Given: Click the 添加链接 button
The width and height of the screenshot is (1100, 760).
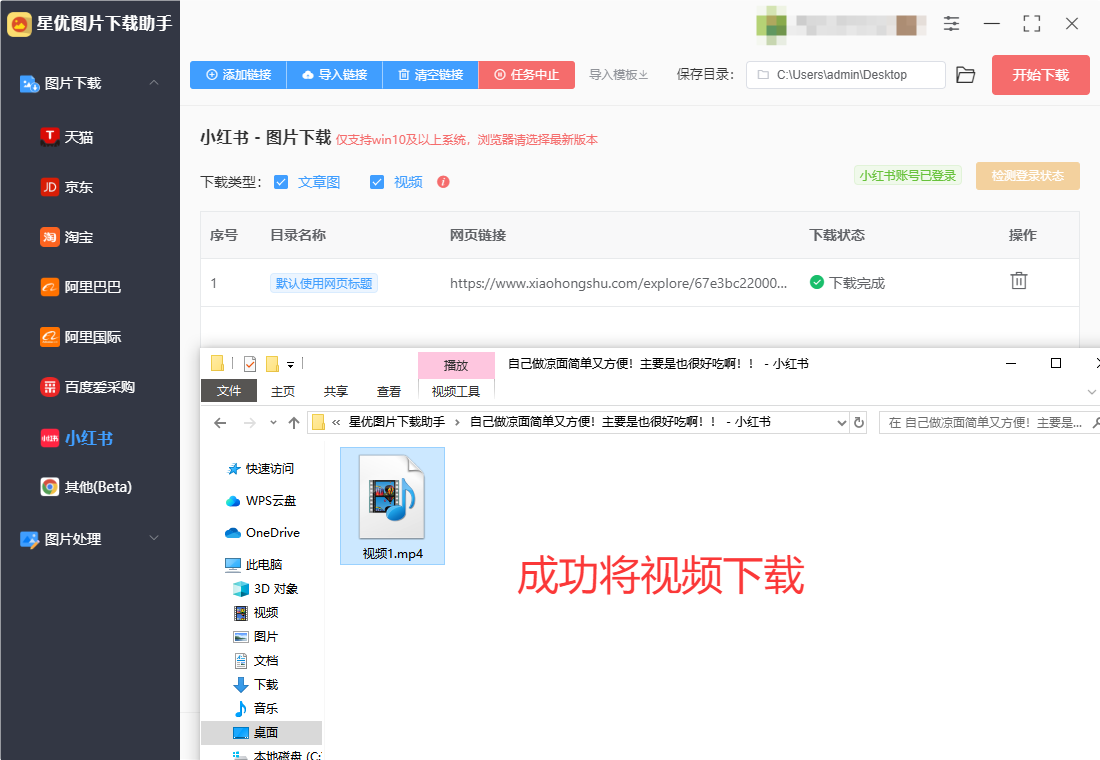Looking at the screenshot, I should tap(239, 74).
